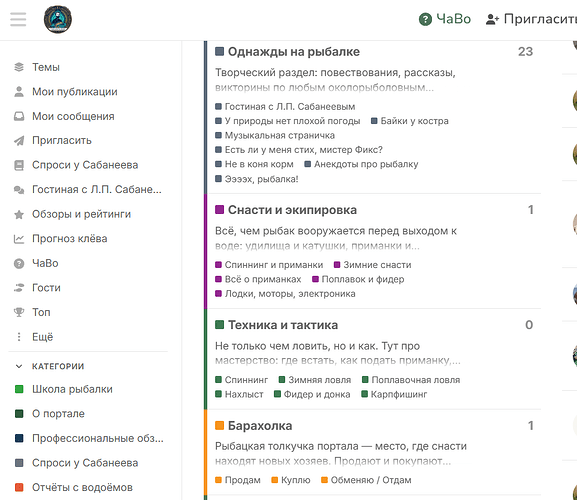Click the paper plane icon beside Пригласить
The width and height of the screenshot is (577, 500).
point(19,141)
